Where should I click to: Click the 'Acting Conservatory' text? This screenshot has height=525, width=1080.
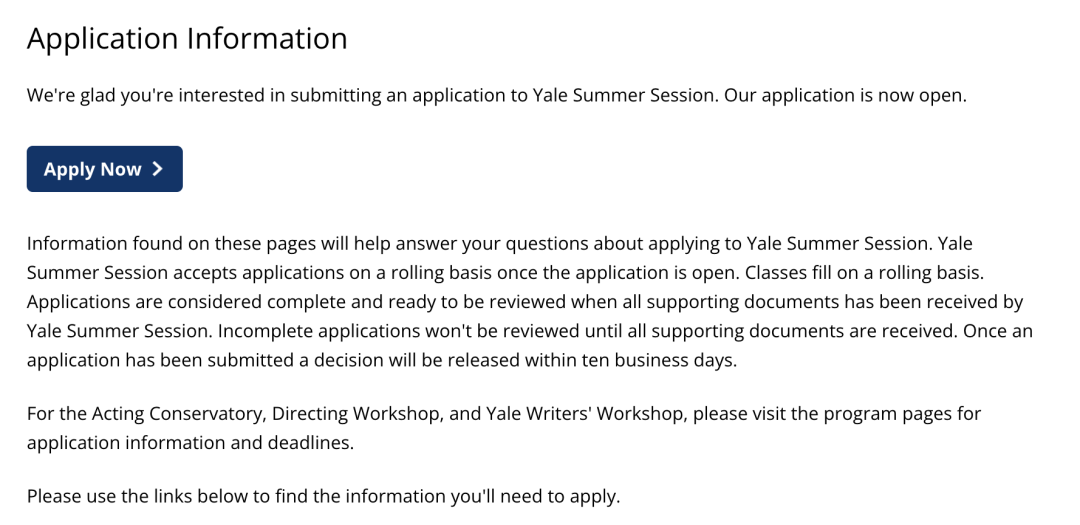[178, 414]
